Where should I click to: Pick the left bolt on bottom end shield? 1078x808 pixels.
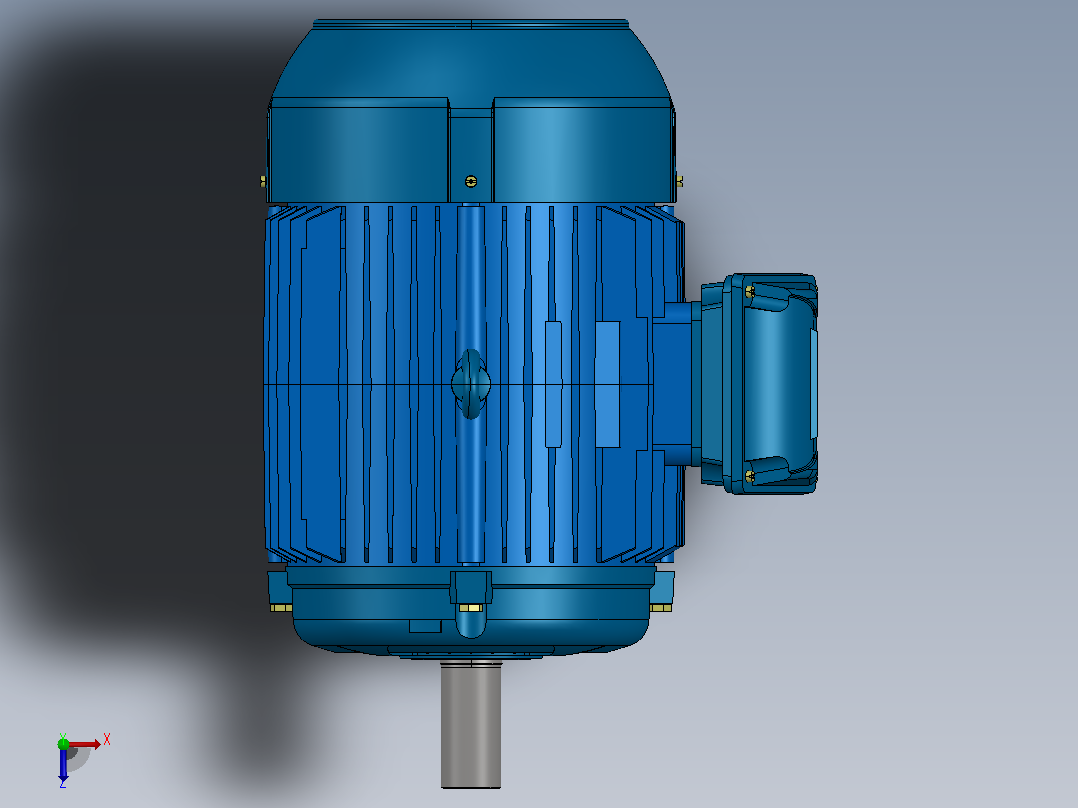pyautogui.click(x=281, y=608)
